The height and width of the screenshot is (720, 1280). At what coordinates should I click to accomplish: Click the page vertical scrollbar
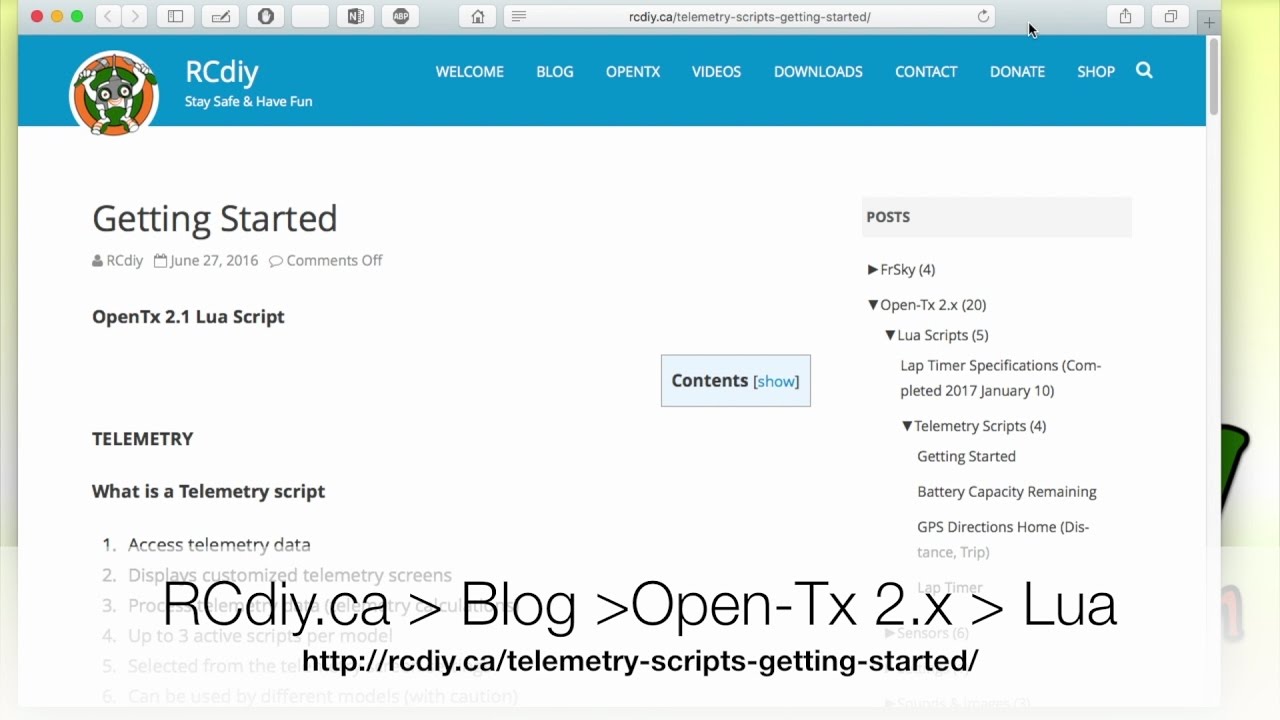pyautogui.click(x=1214, y=78)
